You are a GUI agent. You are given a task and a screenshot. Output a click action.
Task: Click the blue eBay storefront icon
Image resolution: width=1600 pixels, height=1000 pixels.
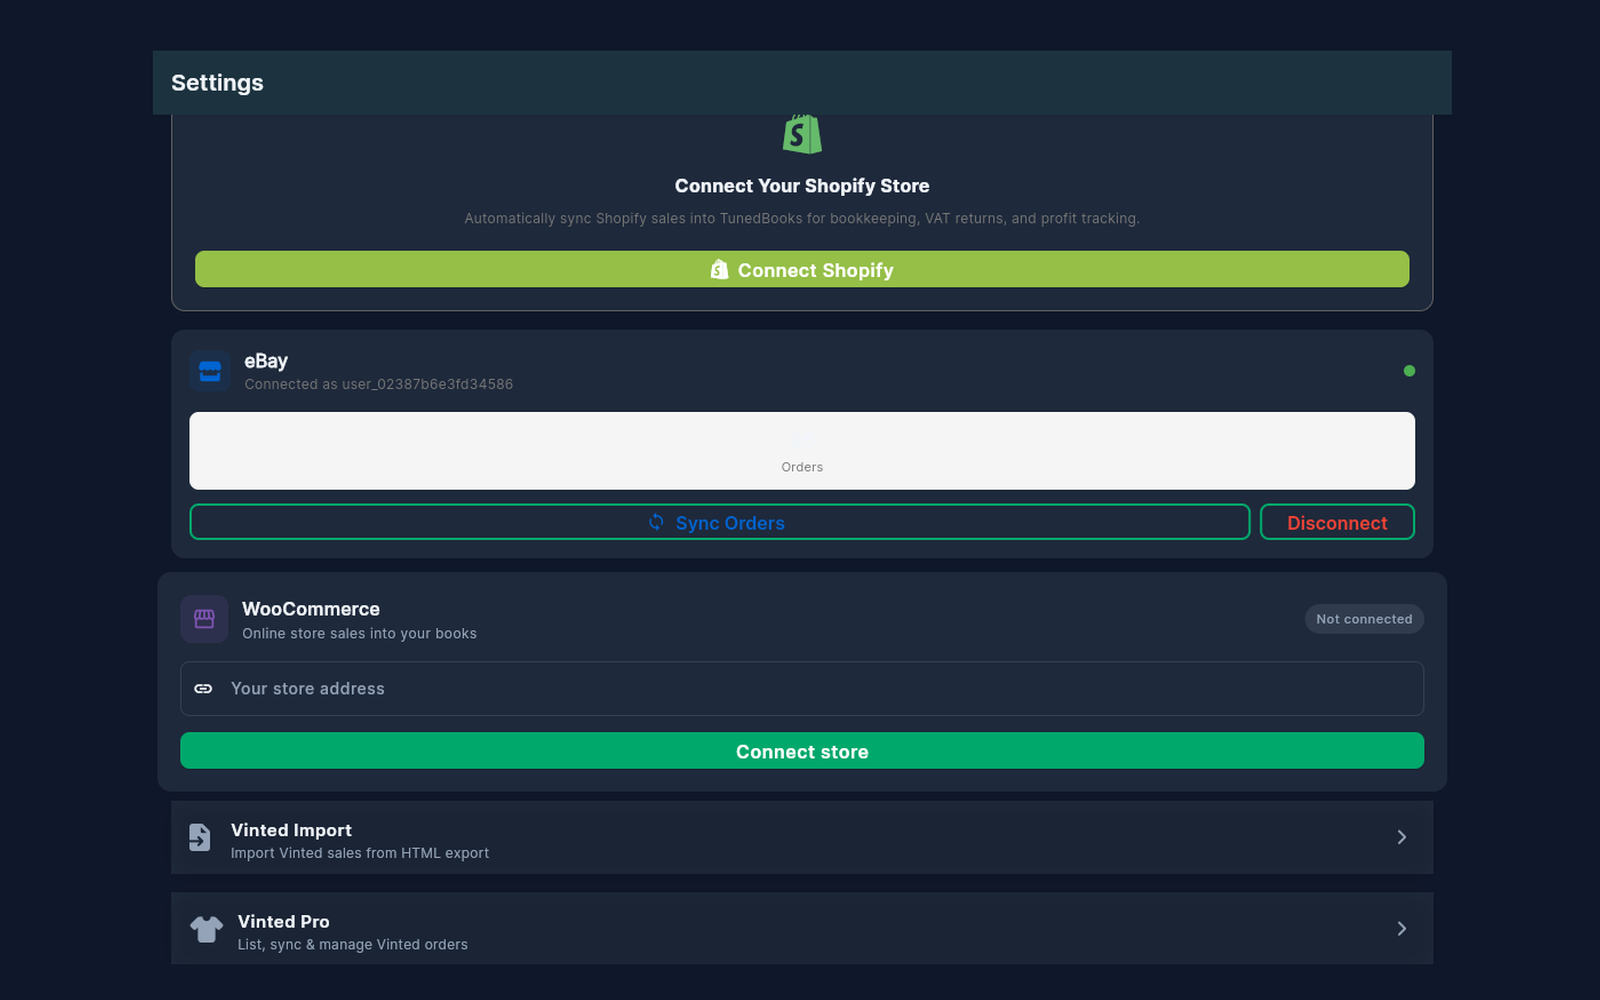click(210, 371)
